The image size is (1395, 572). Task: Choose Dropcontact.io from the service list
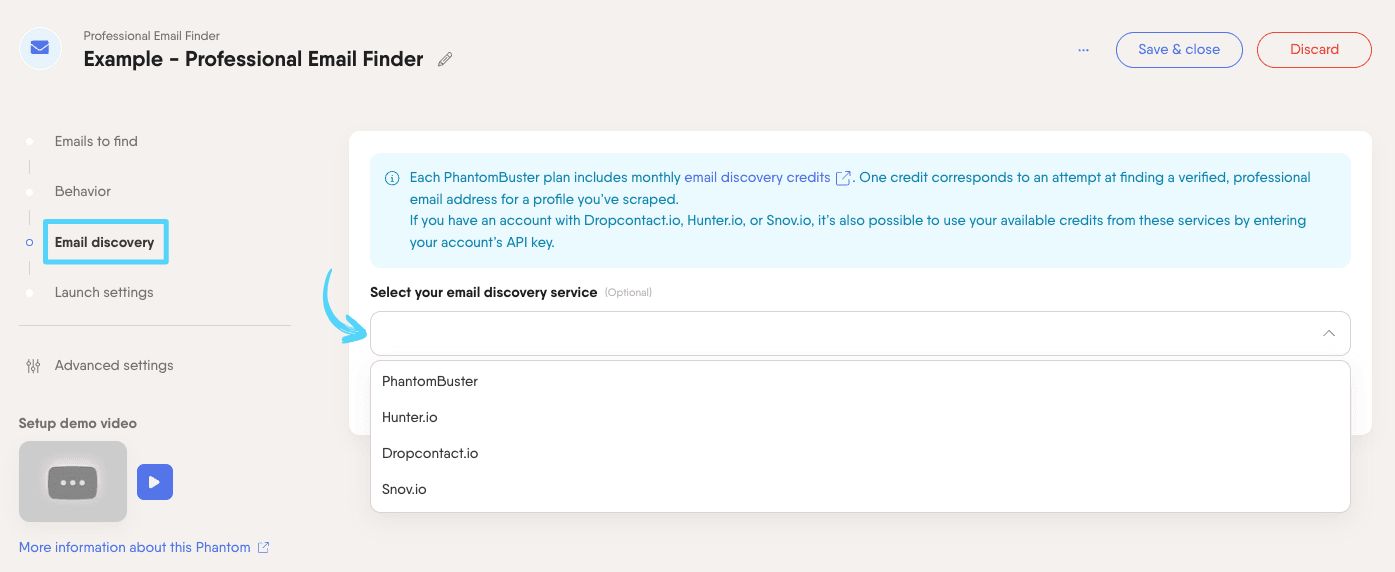point(860,453)
